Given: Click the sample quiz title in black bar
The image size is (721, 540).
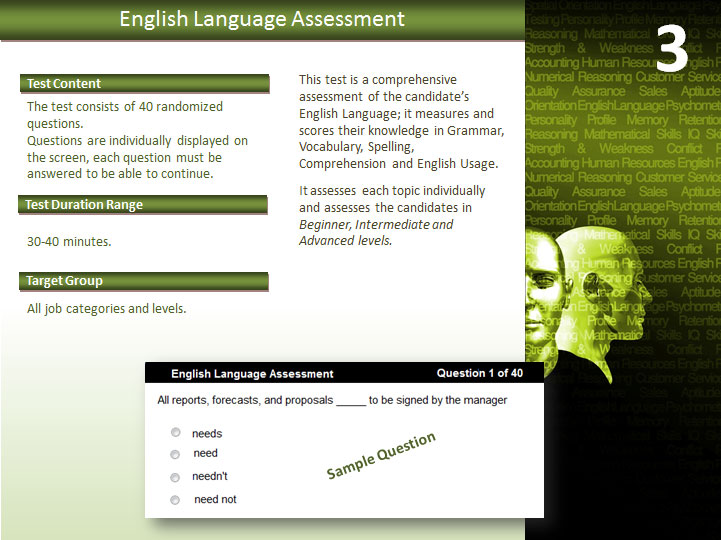Looking at the screenshot, I should 252,374.
